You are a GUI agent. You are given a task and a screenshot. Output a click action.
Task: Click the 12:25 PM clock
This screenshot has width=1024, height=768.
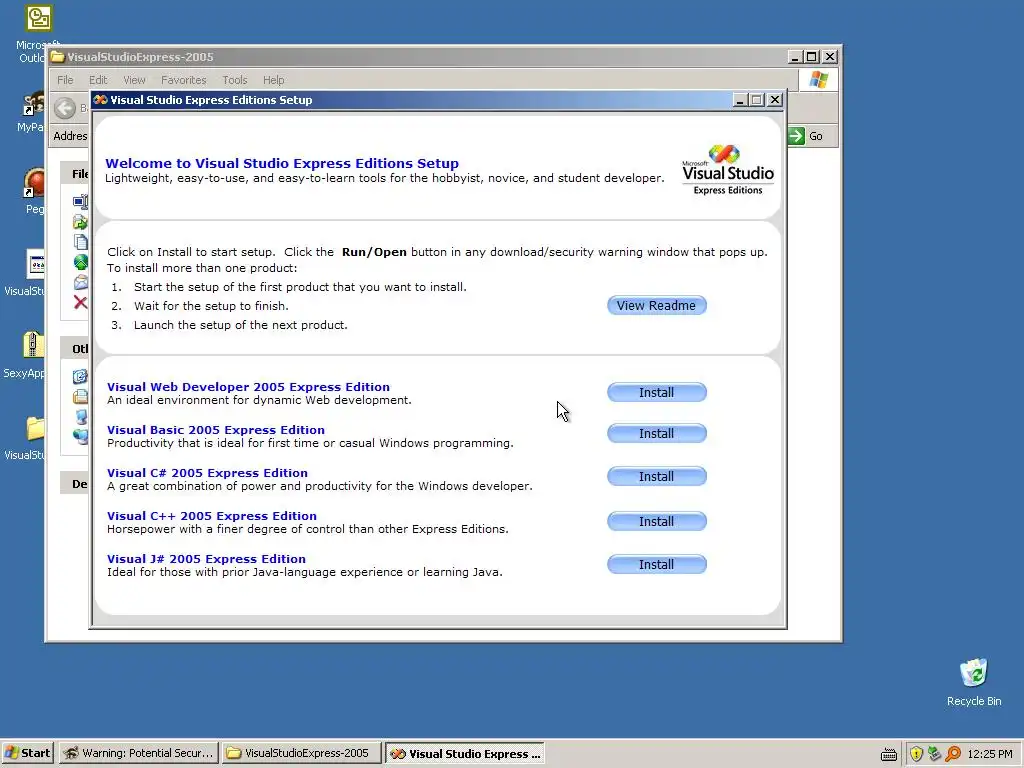989,754
